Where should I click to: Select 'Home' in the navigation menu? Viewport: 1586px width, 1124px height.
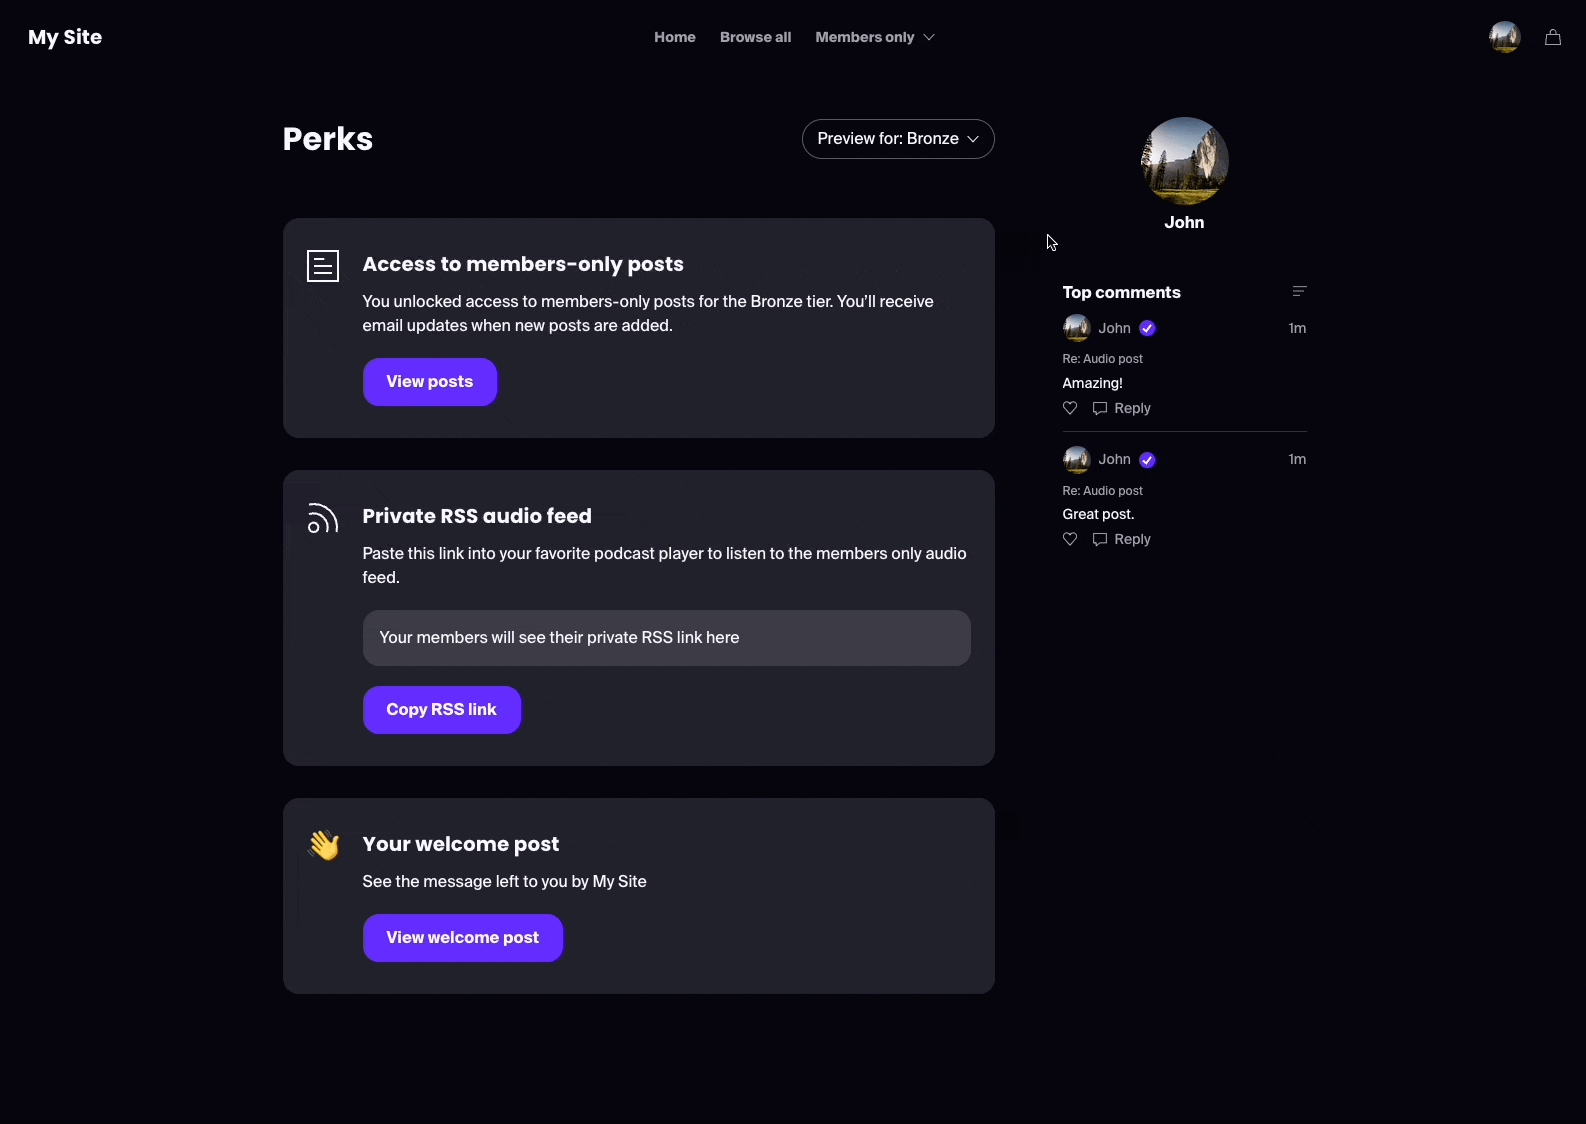[674, 37]
